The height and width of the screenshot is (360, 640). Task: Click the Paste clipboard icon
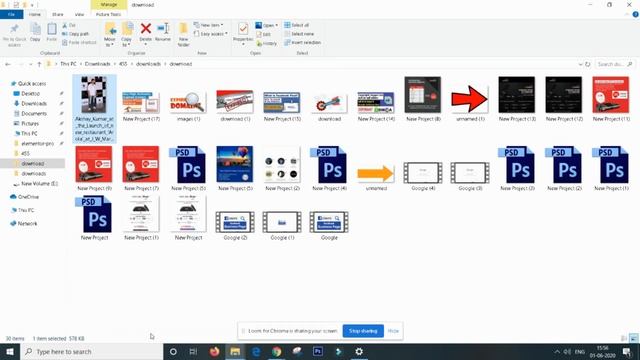(x=51, y=29)
